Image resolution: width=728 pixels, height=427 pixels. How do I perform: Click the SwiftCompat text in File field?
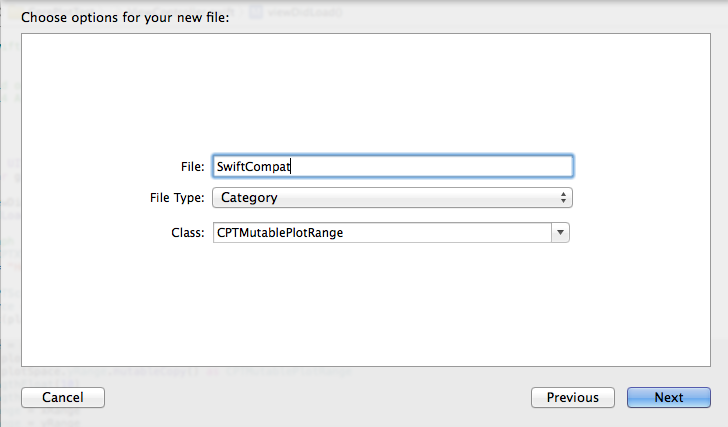(254, 167)
